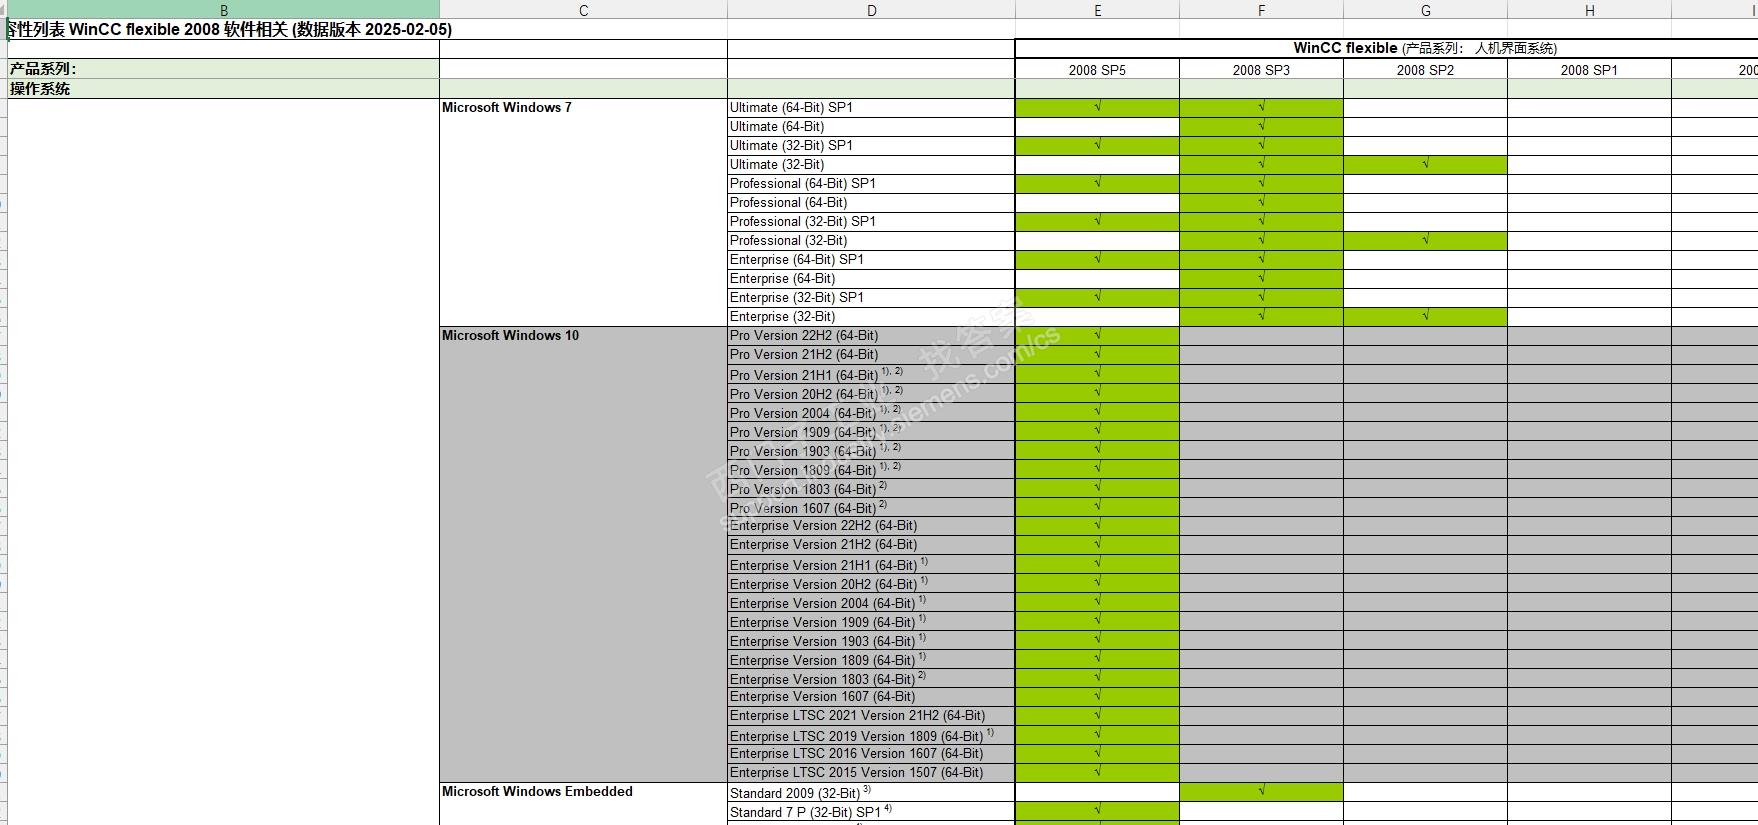Select column G header
Viewport: 1758px width, 825px height.
point(1425,10)
